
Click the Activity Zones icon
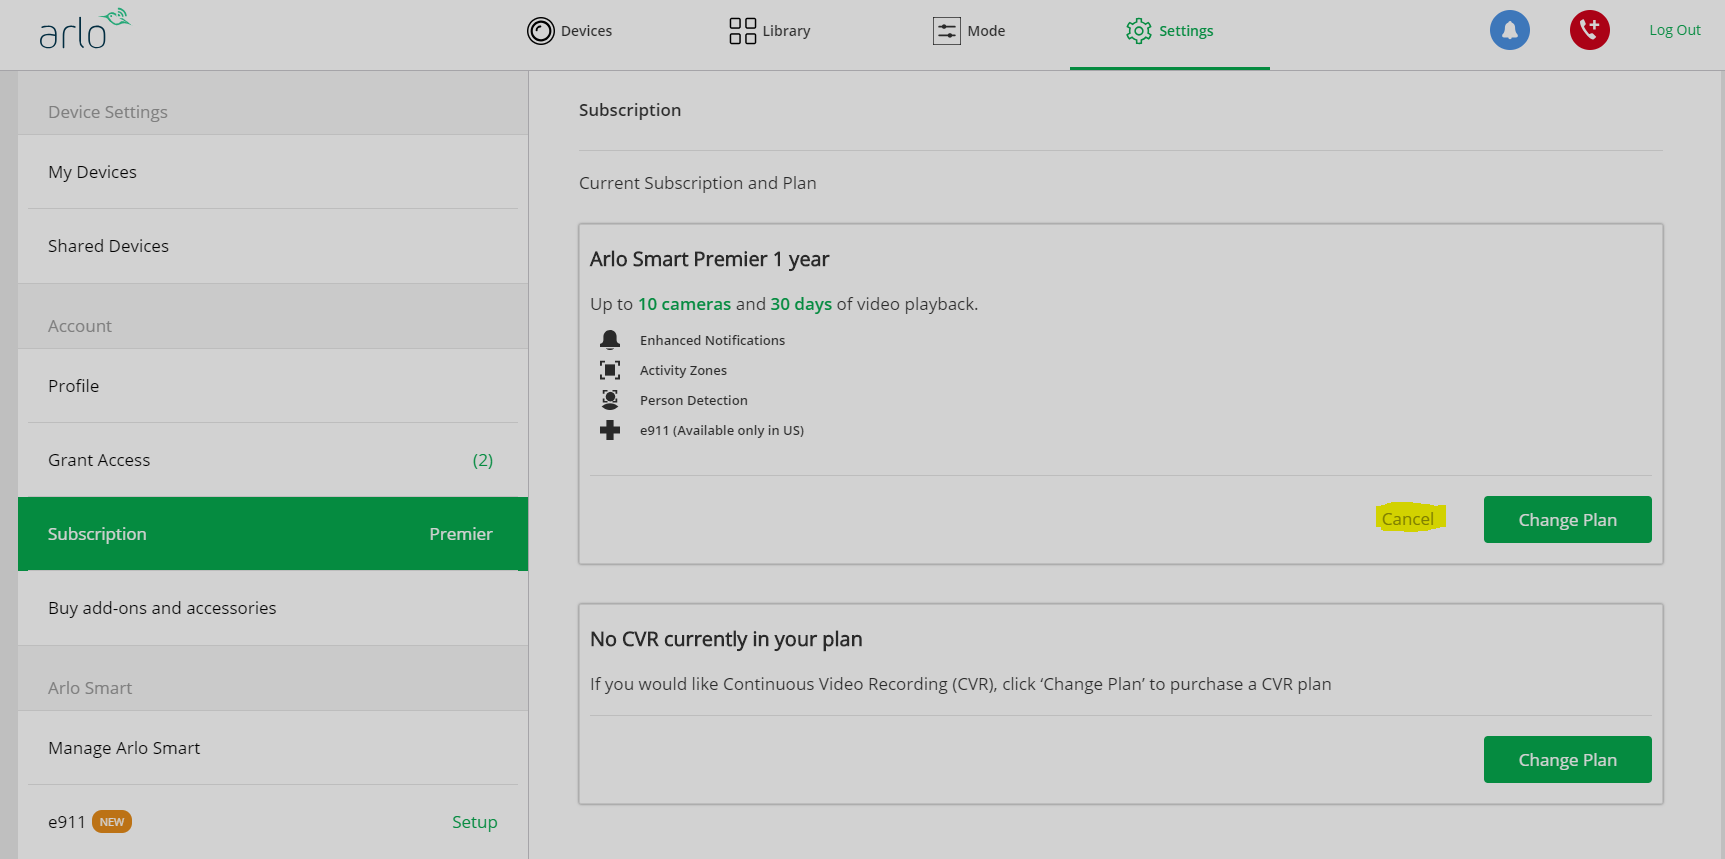tap(610, 370)
